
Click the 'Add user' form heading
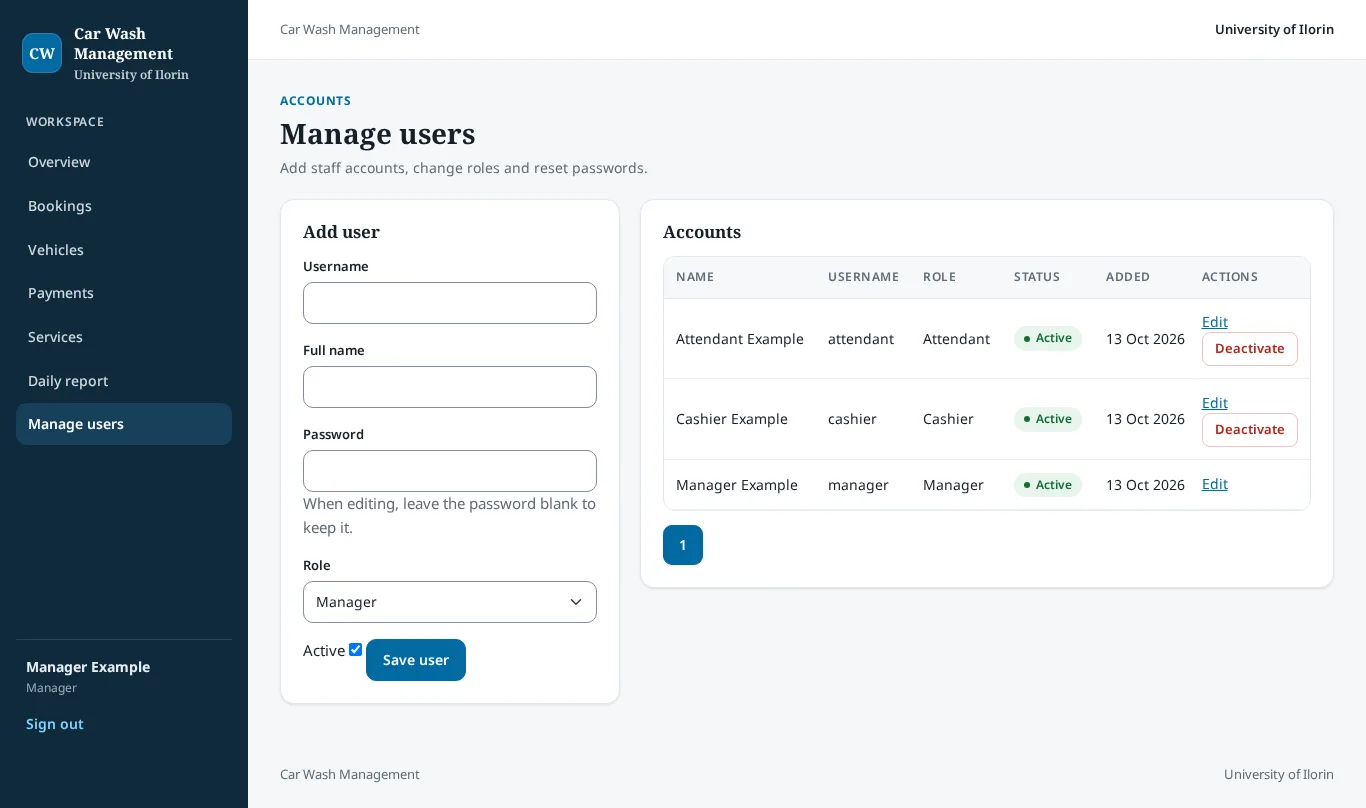pyautogui.click(x=341, y=232)
